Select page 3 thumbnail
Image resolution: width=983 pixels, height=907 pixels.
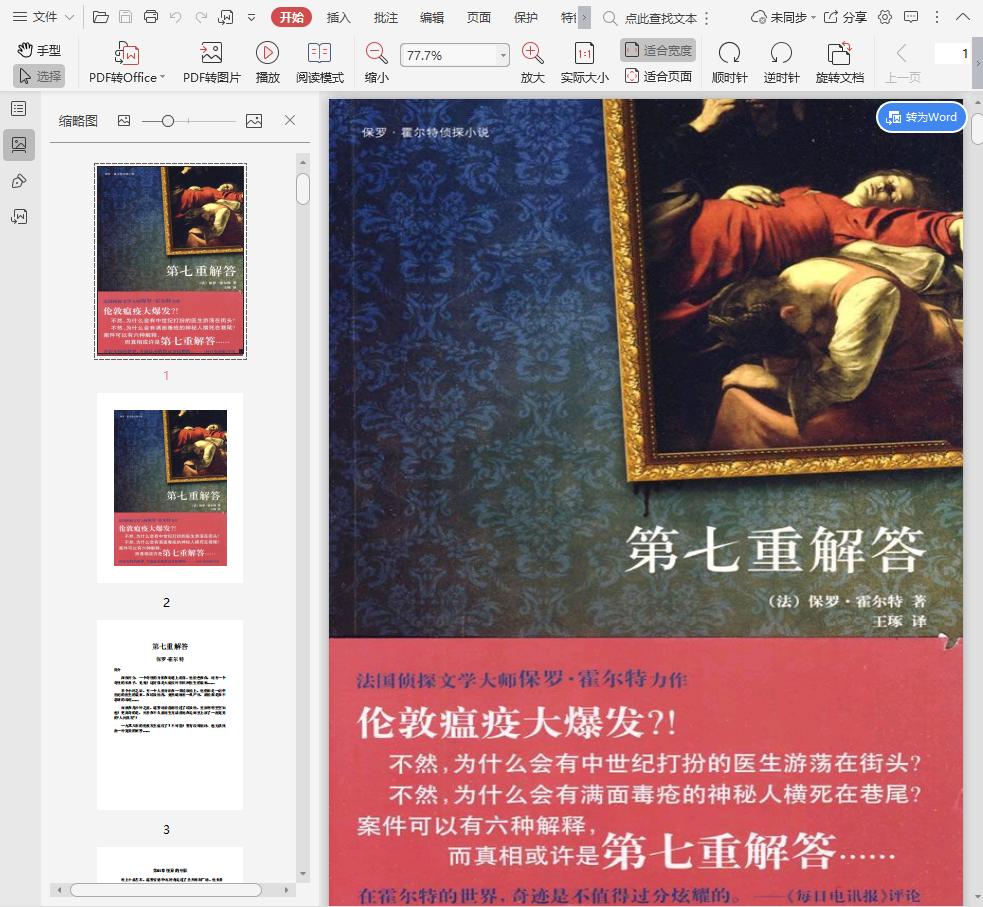[170, 715]
